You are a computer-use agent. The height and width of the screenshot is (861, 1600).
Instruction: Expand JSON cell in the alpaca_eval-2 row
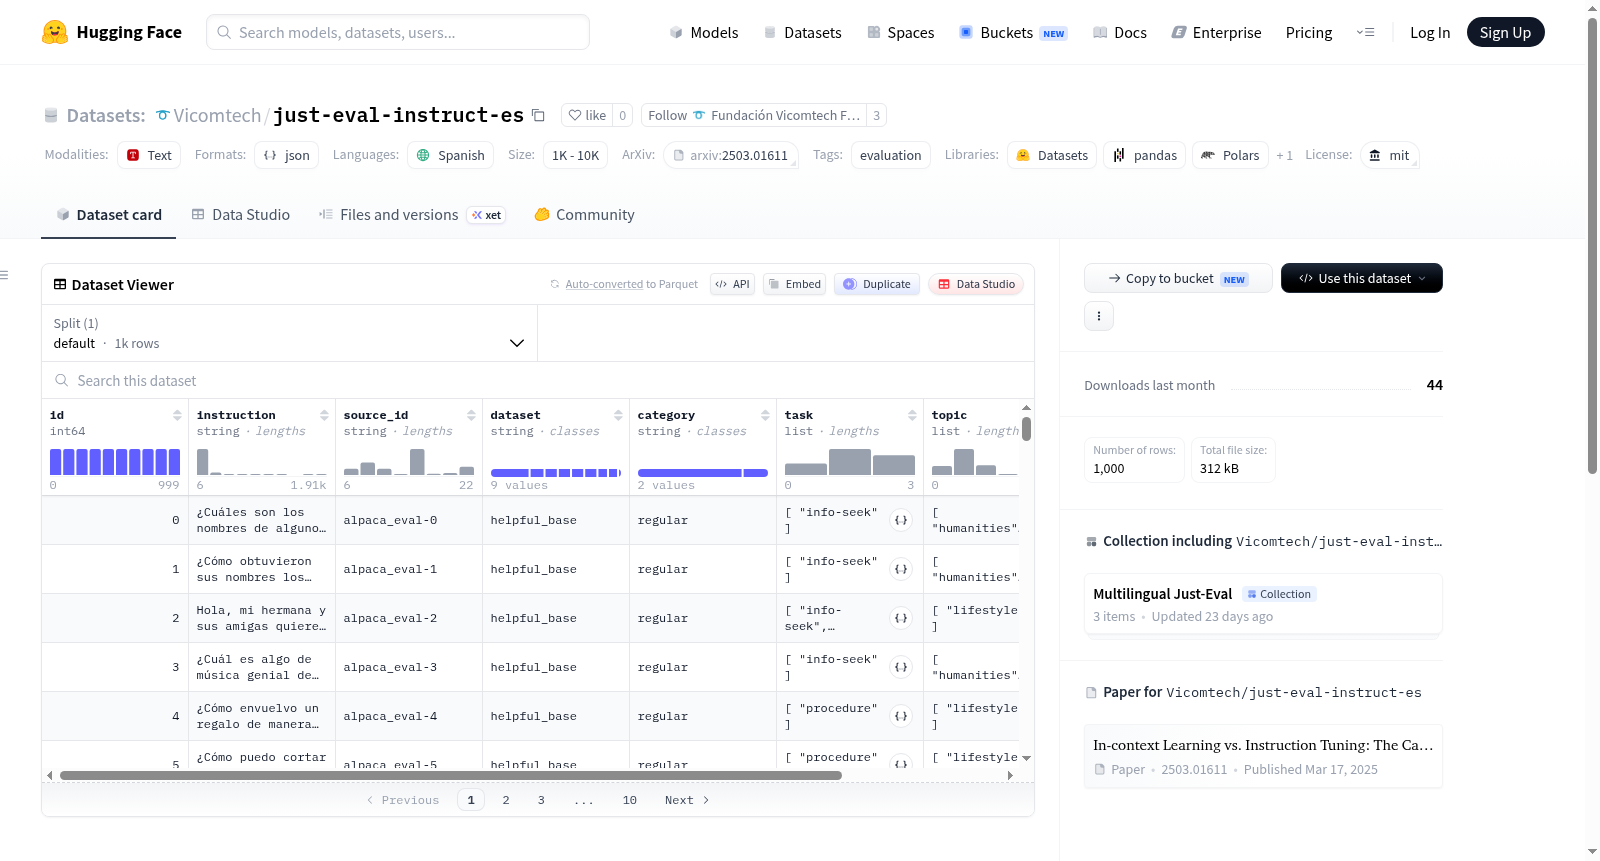point(901,618)
